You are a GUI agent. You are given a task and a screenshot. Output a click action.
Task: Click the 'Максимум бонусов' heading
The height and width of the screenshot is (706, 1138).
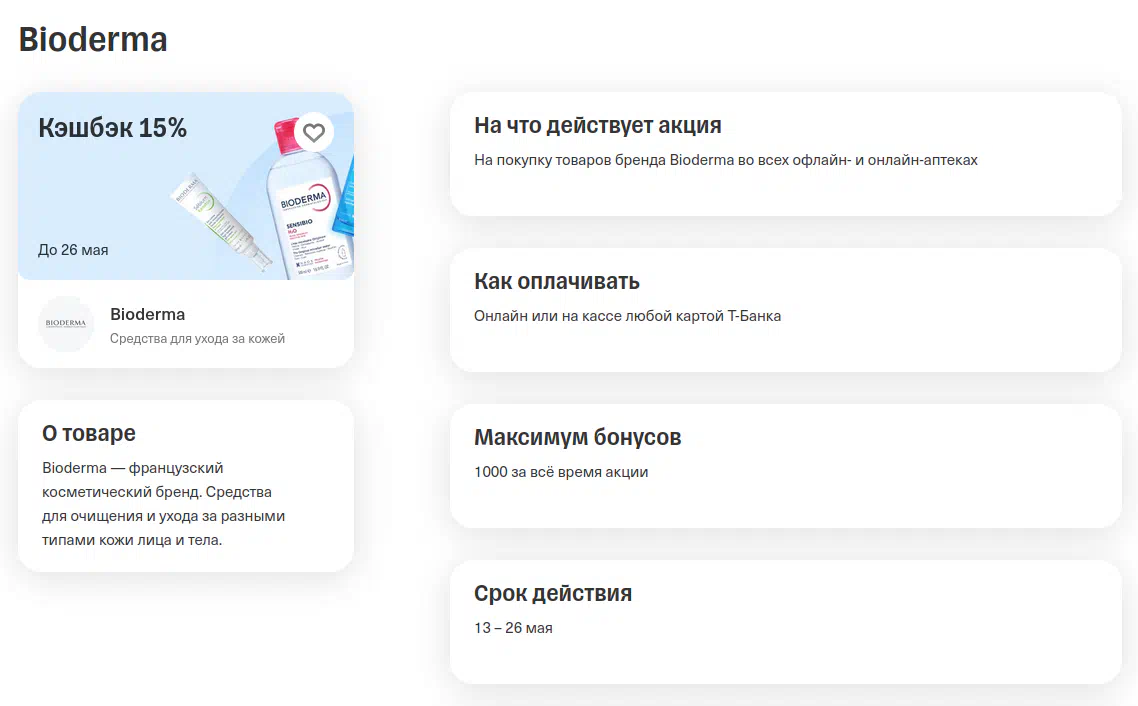point(578,437)
